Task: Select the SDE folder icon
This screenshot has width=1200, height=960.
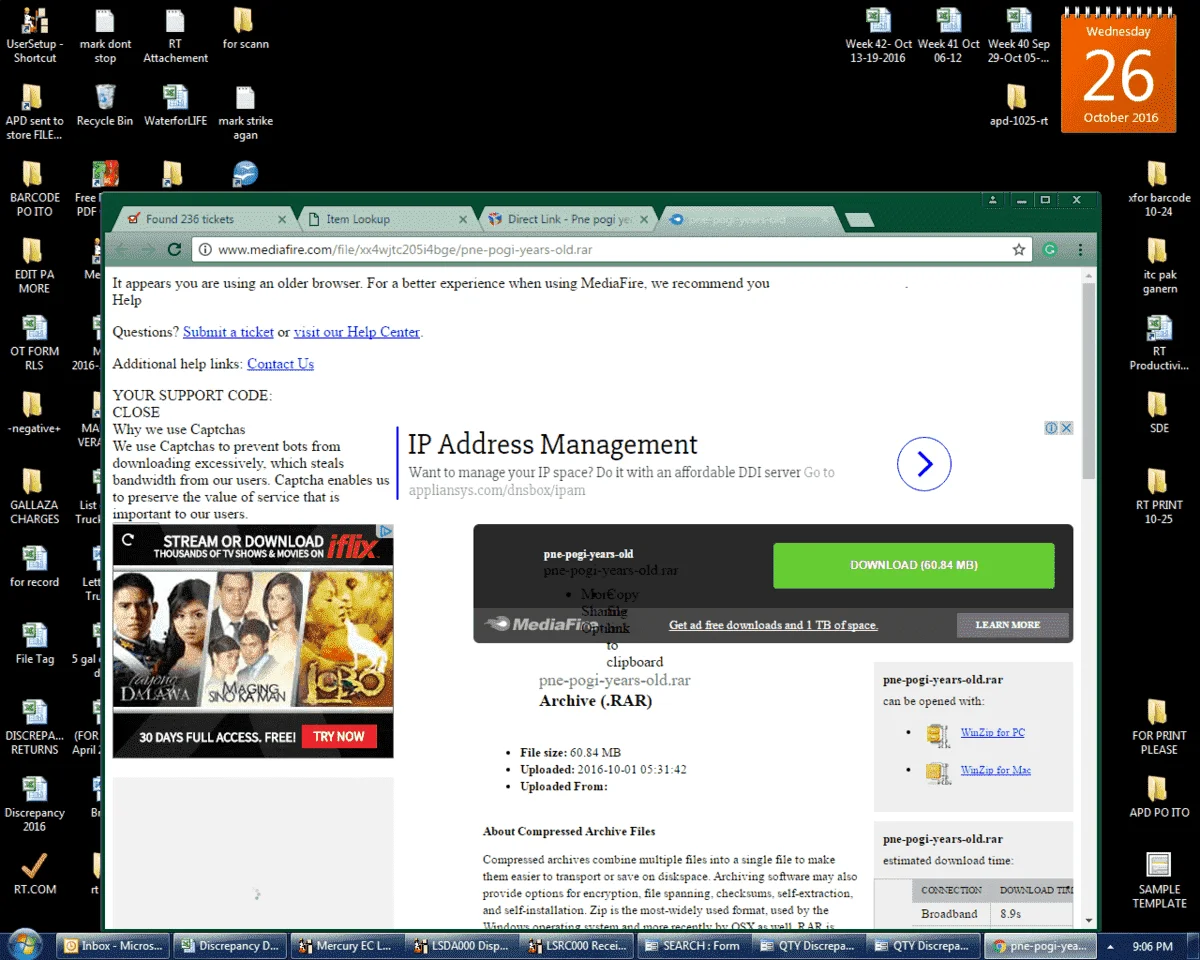Action: 1158,412
